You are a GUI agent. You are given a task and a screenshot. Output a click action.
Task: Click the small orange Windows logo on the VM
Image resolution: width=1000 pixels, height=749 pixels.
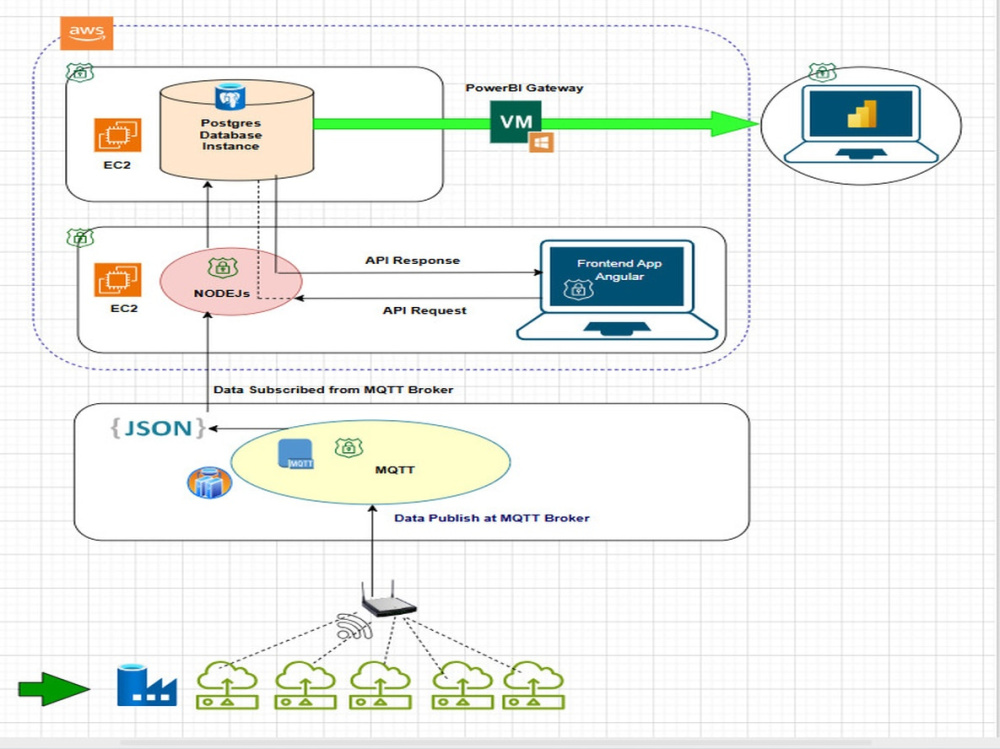(x=541, y=143)
